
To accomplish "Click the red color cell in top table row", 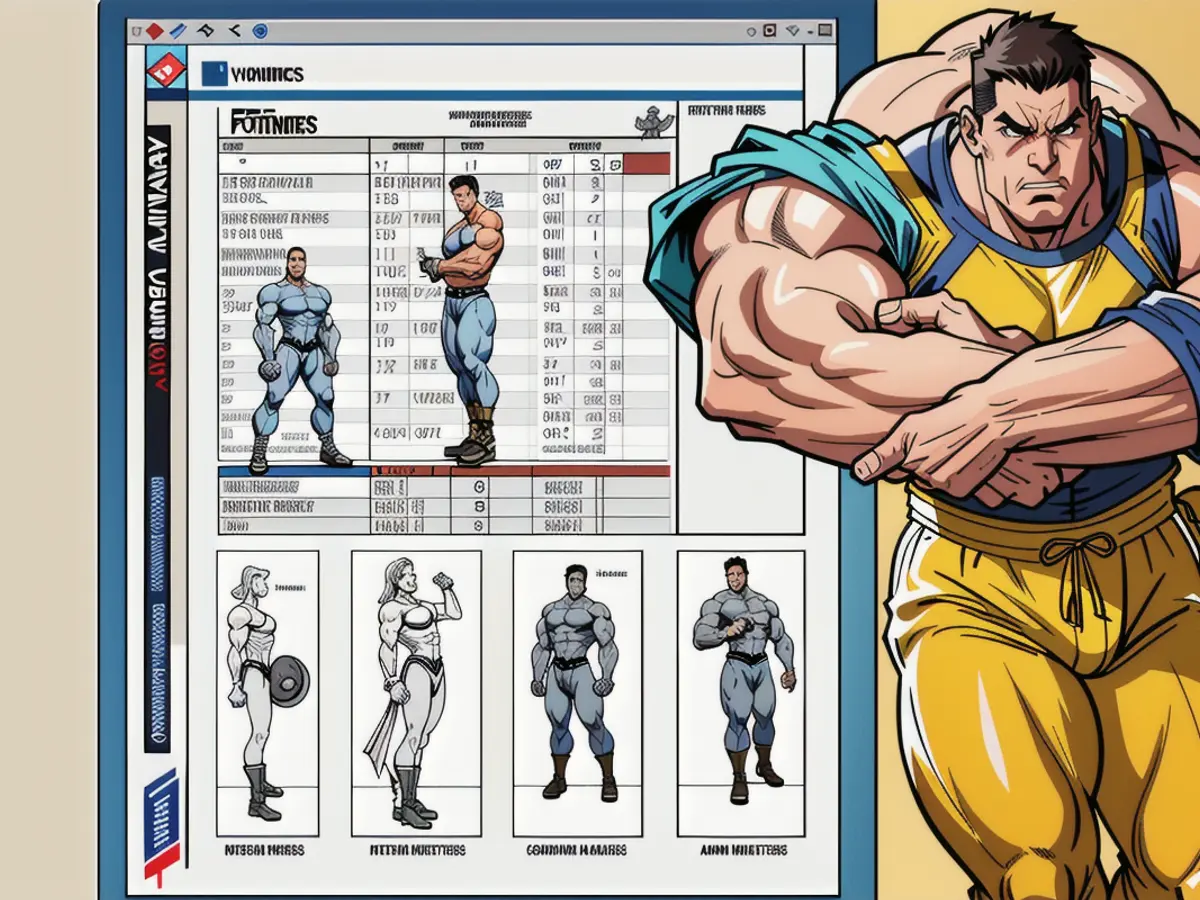I will (x=647, y=164).
